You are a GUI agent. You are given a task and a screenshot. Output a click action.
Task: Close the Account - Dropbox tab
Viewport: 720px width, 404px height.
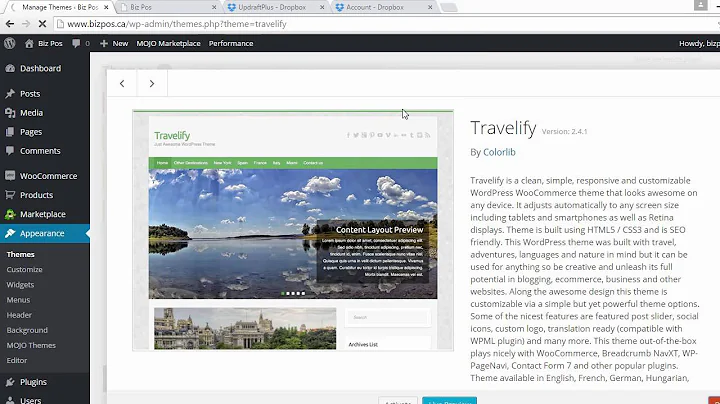point(430,7)
